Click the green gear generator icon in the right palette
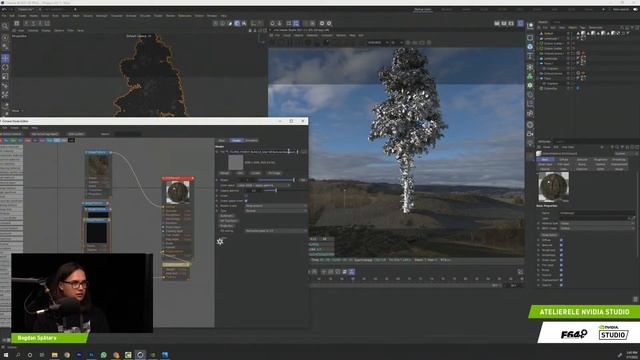The height and width of the screenshot is (360, 640). click(x=530, y=85)
